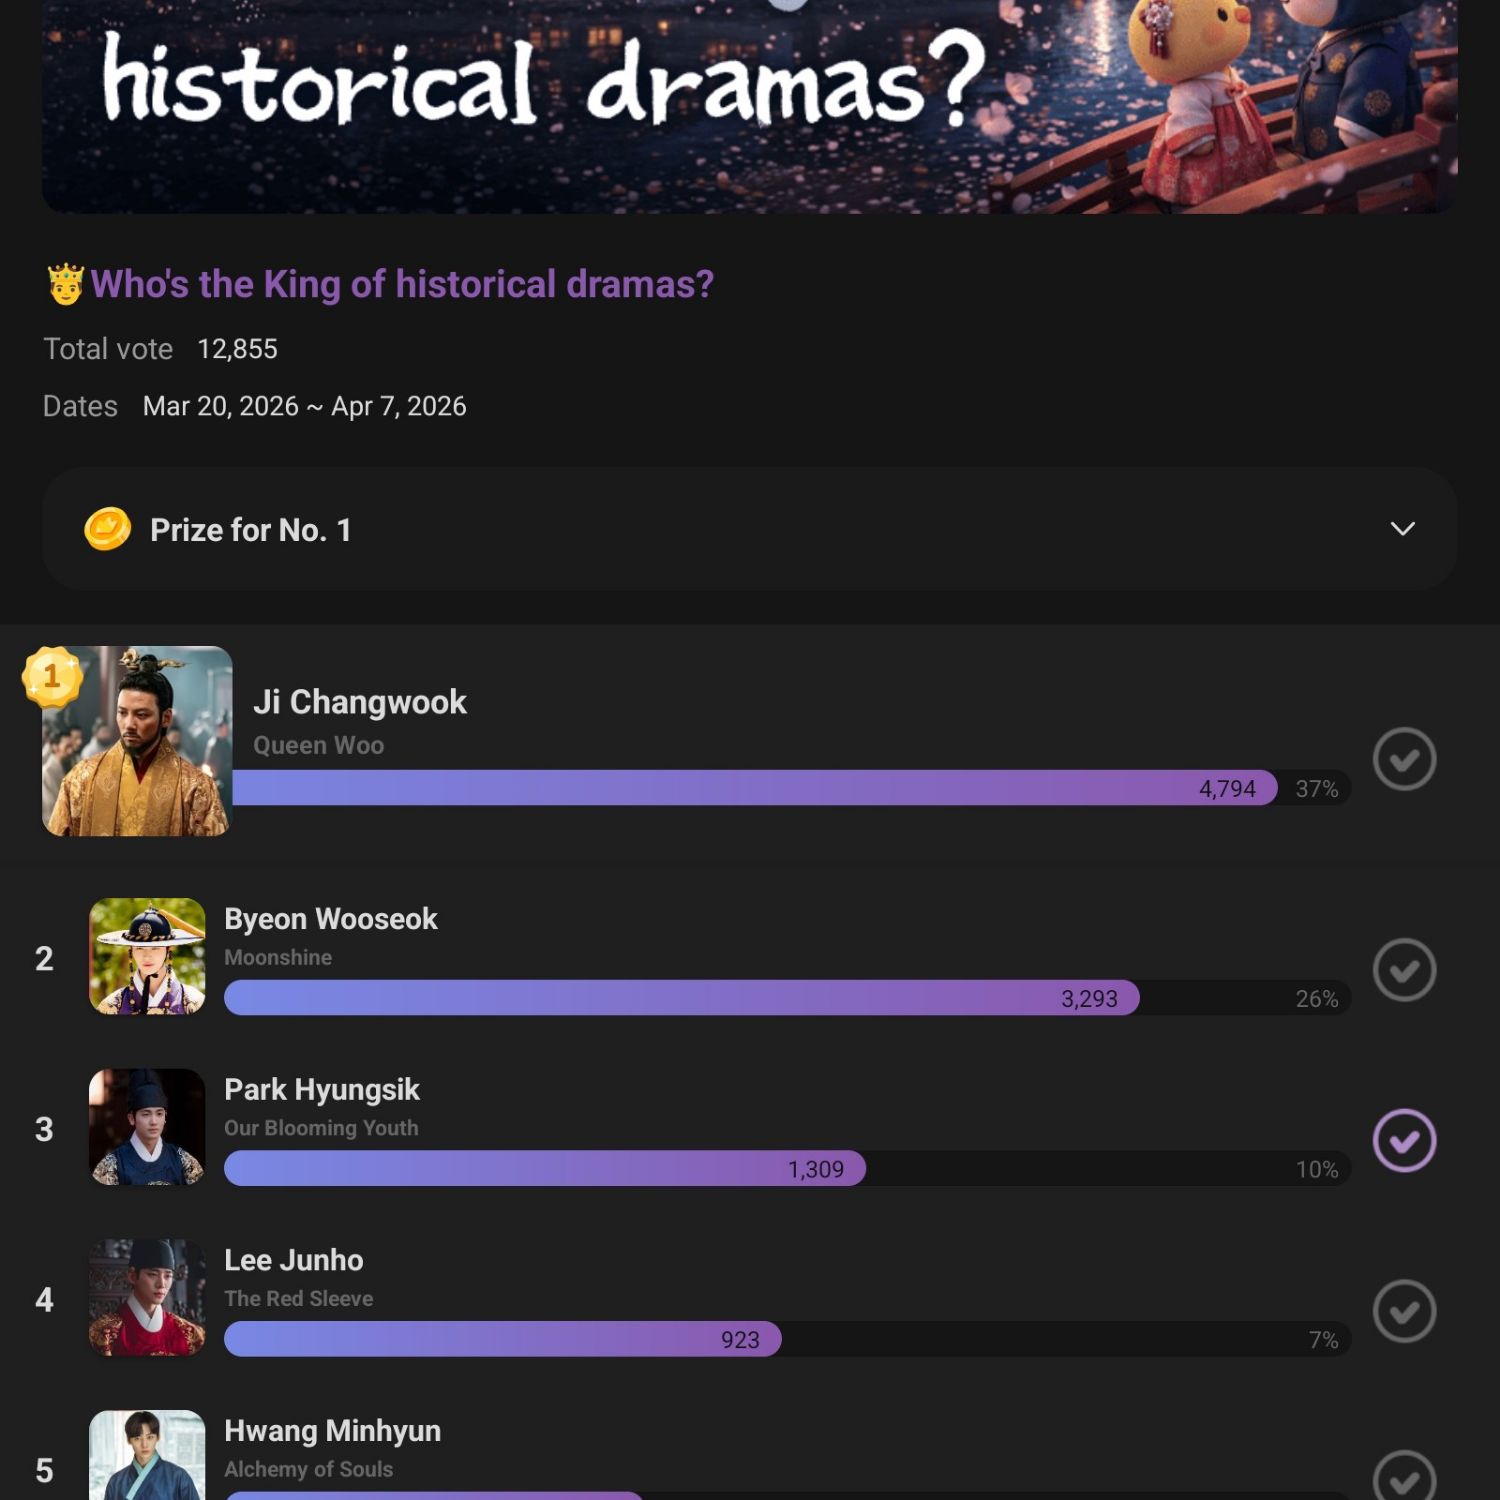
Task: Click the gold coin prize icon
Action: 107,529
